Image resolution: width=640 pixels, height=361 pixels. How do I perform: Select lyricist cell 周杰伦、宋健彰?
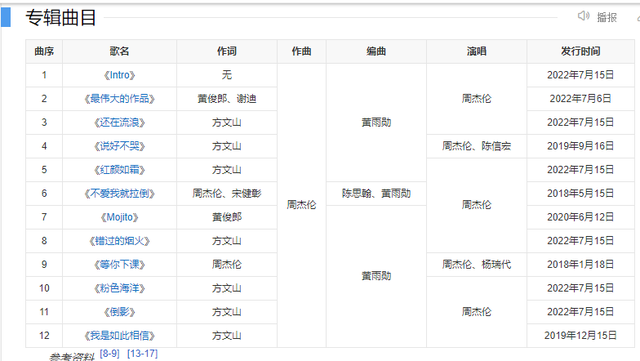click(x=227, y=194)
